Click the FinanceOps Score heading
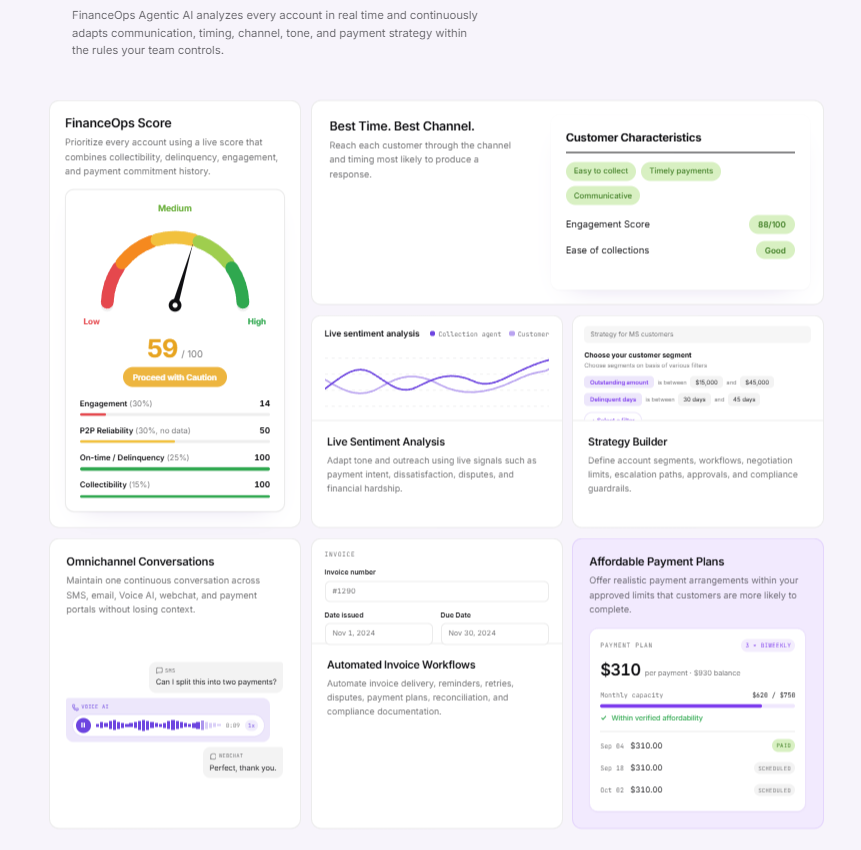This screenshot has width=861, height=850. point(118,123)
